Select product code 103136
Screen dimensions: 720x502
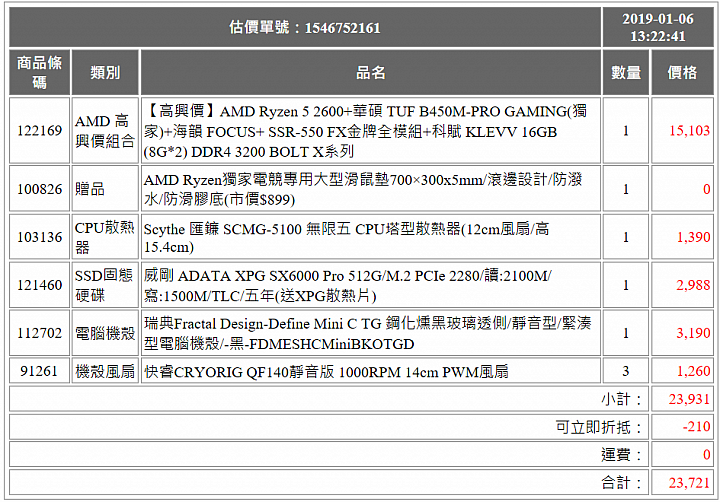point(39,237)
